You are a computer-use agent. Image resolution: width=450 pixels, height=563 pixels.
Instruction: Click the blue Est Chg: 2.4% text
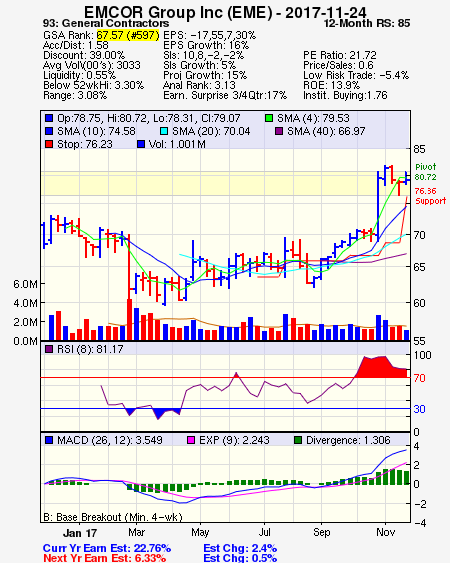tap(240, 548)
